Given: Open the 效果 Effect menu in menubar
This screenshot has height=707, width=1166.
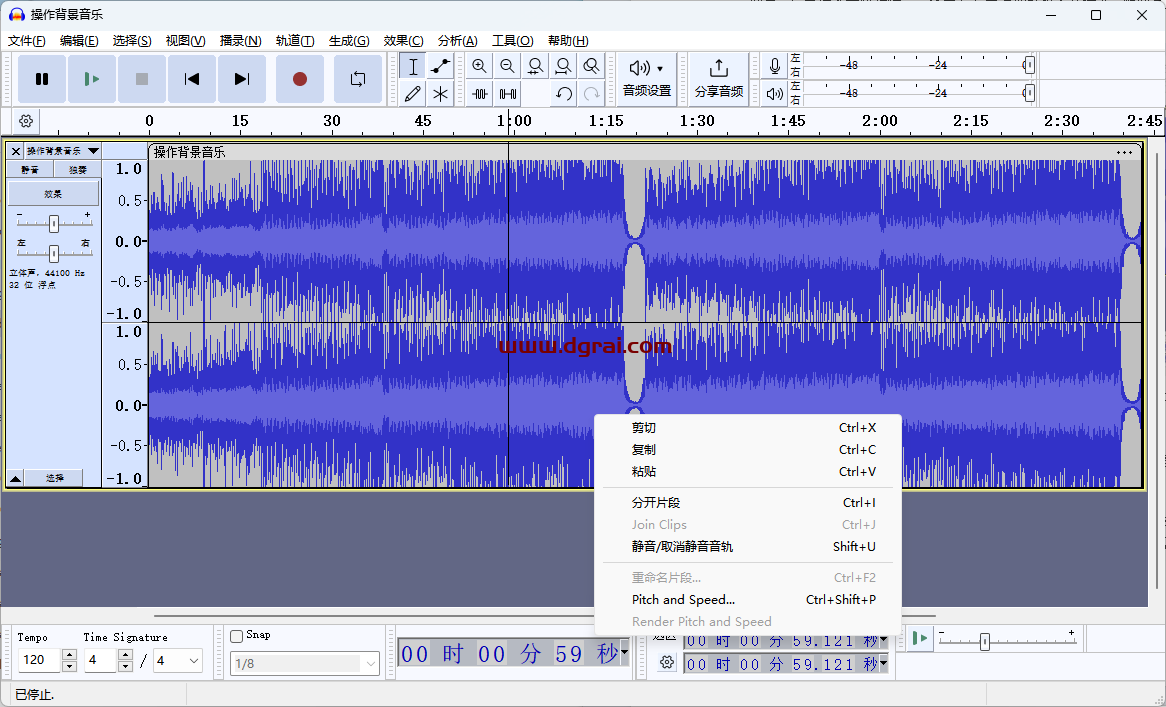Looking at the screenshot, I should tap(403, 41).
